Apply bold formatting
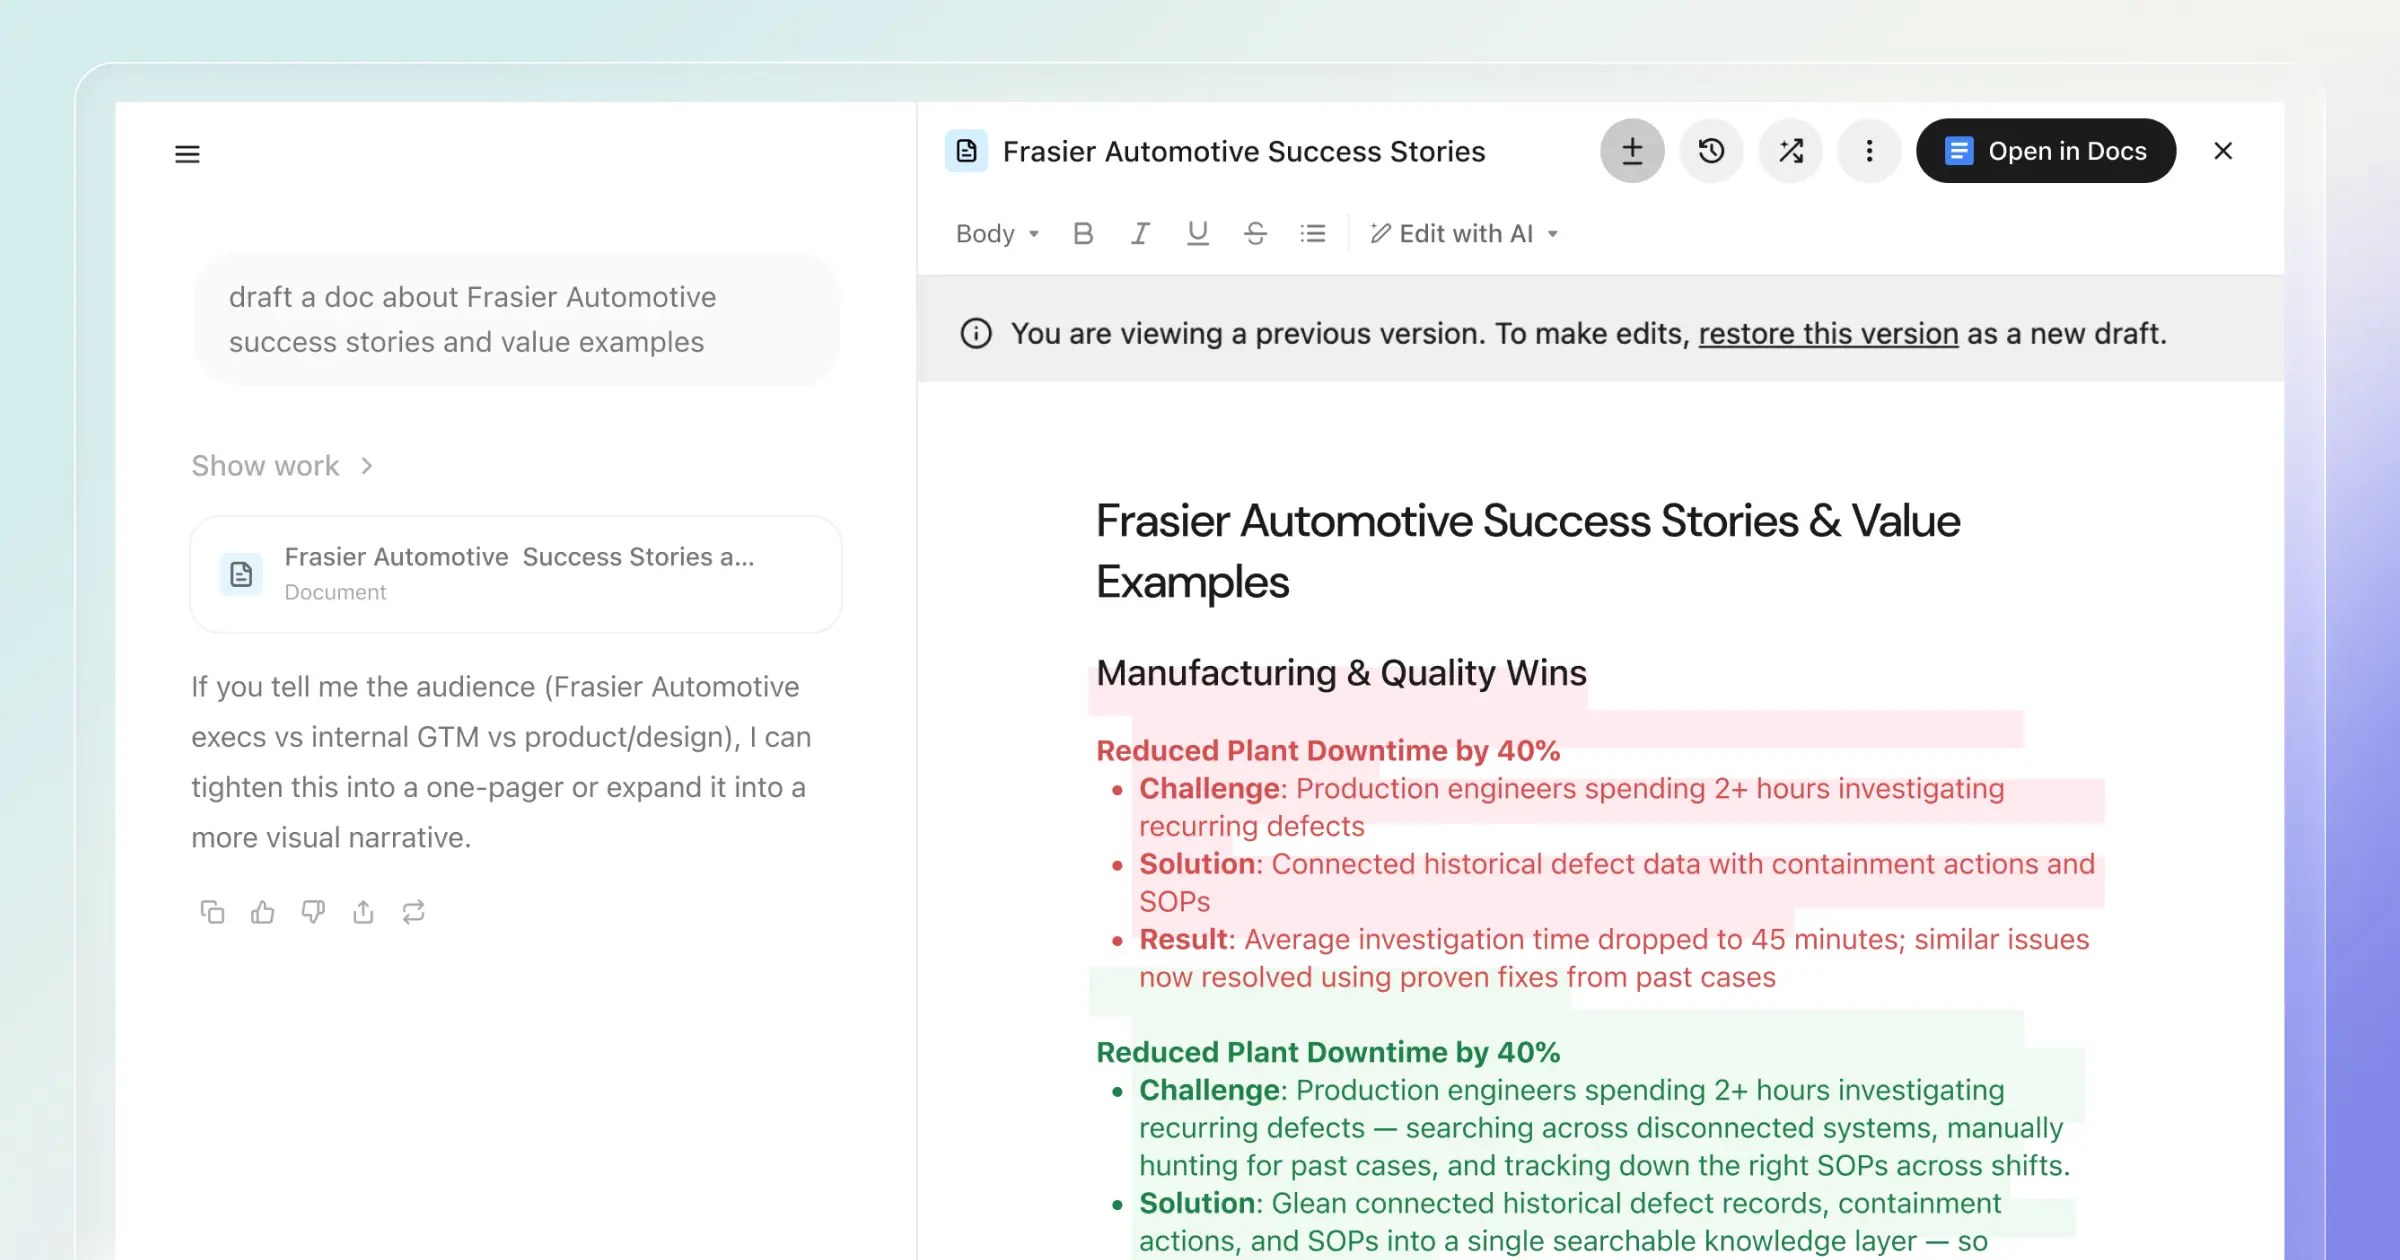 tap(1083, 234)
